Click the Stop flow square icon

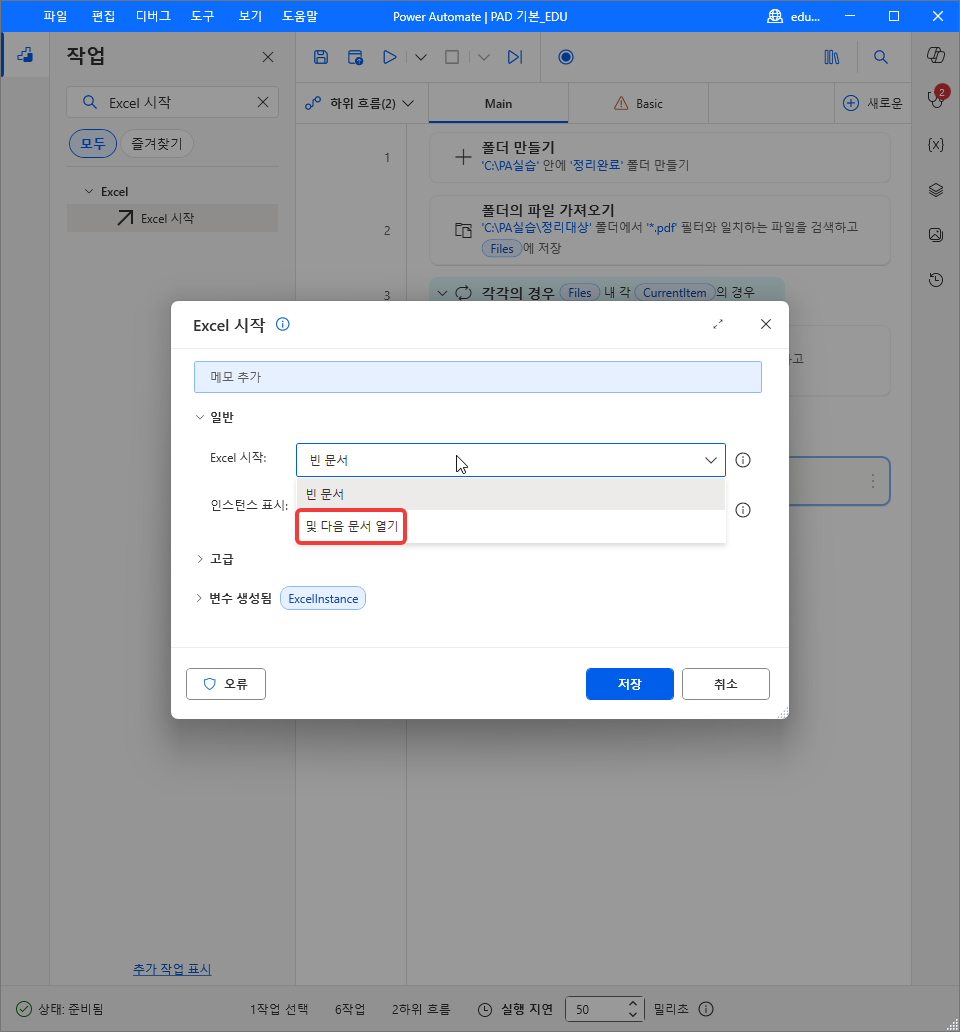[452, 57]
